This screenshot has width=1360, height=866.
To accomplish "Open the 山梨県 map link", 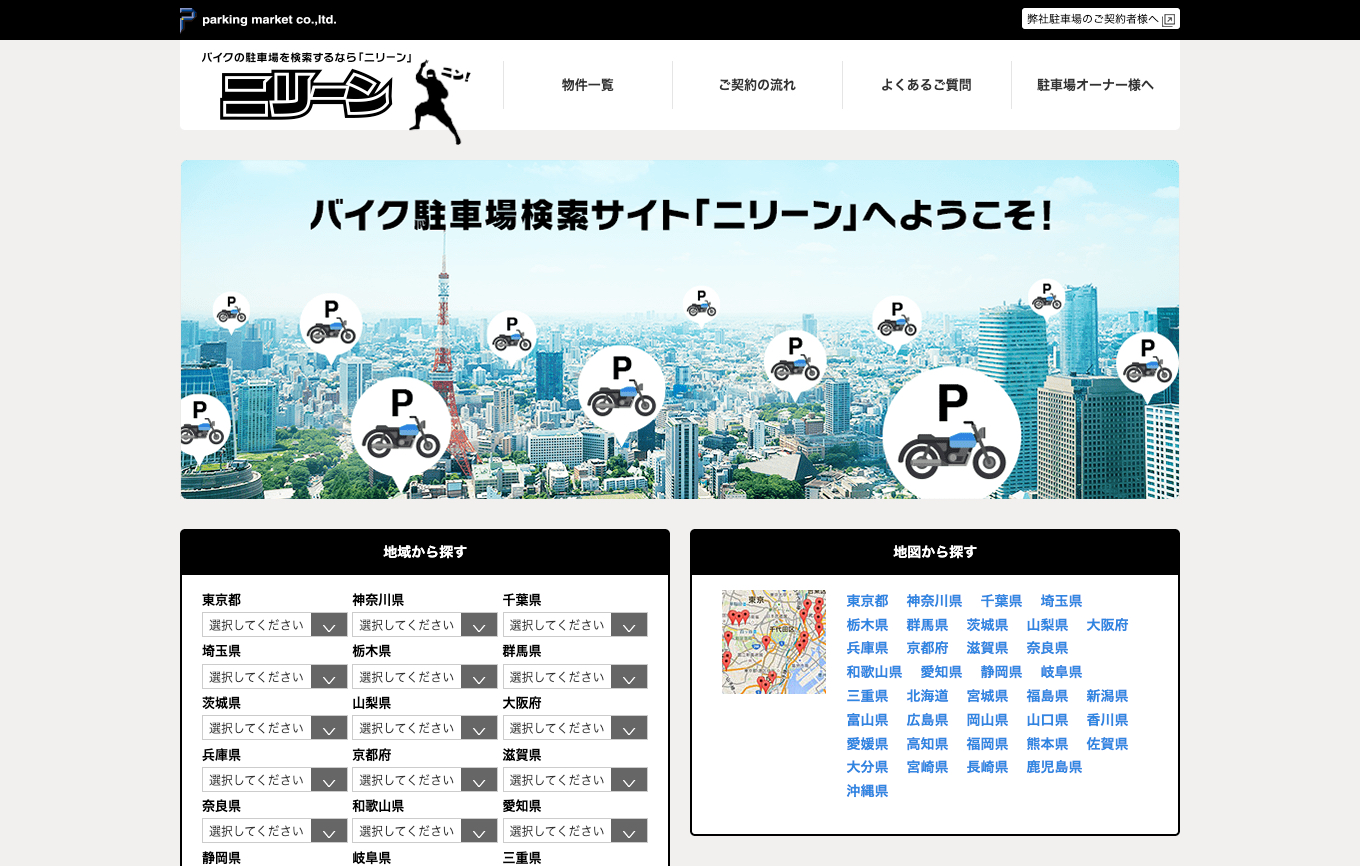I will (x=1047, y=625).
